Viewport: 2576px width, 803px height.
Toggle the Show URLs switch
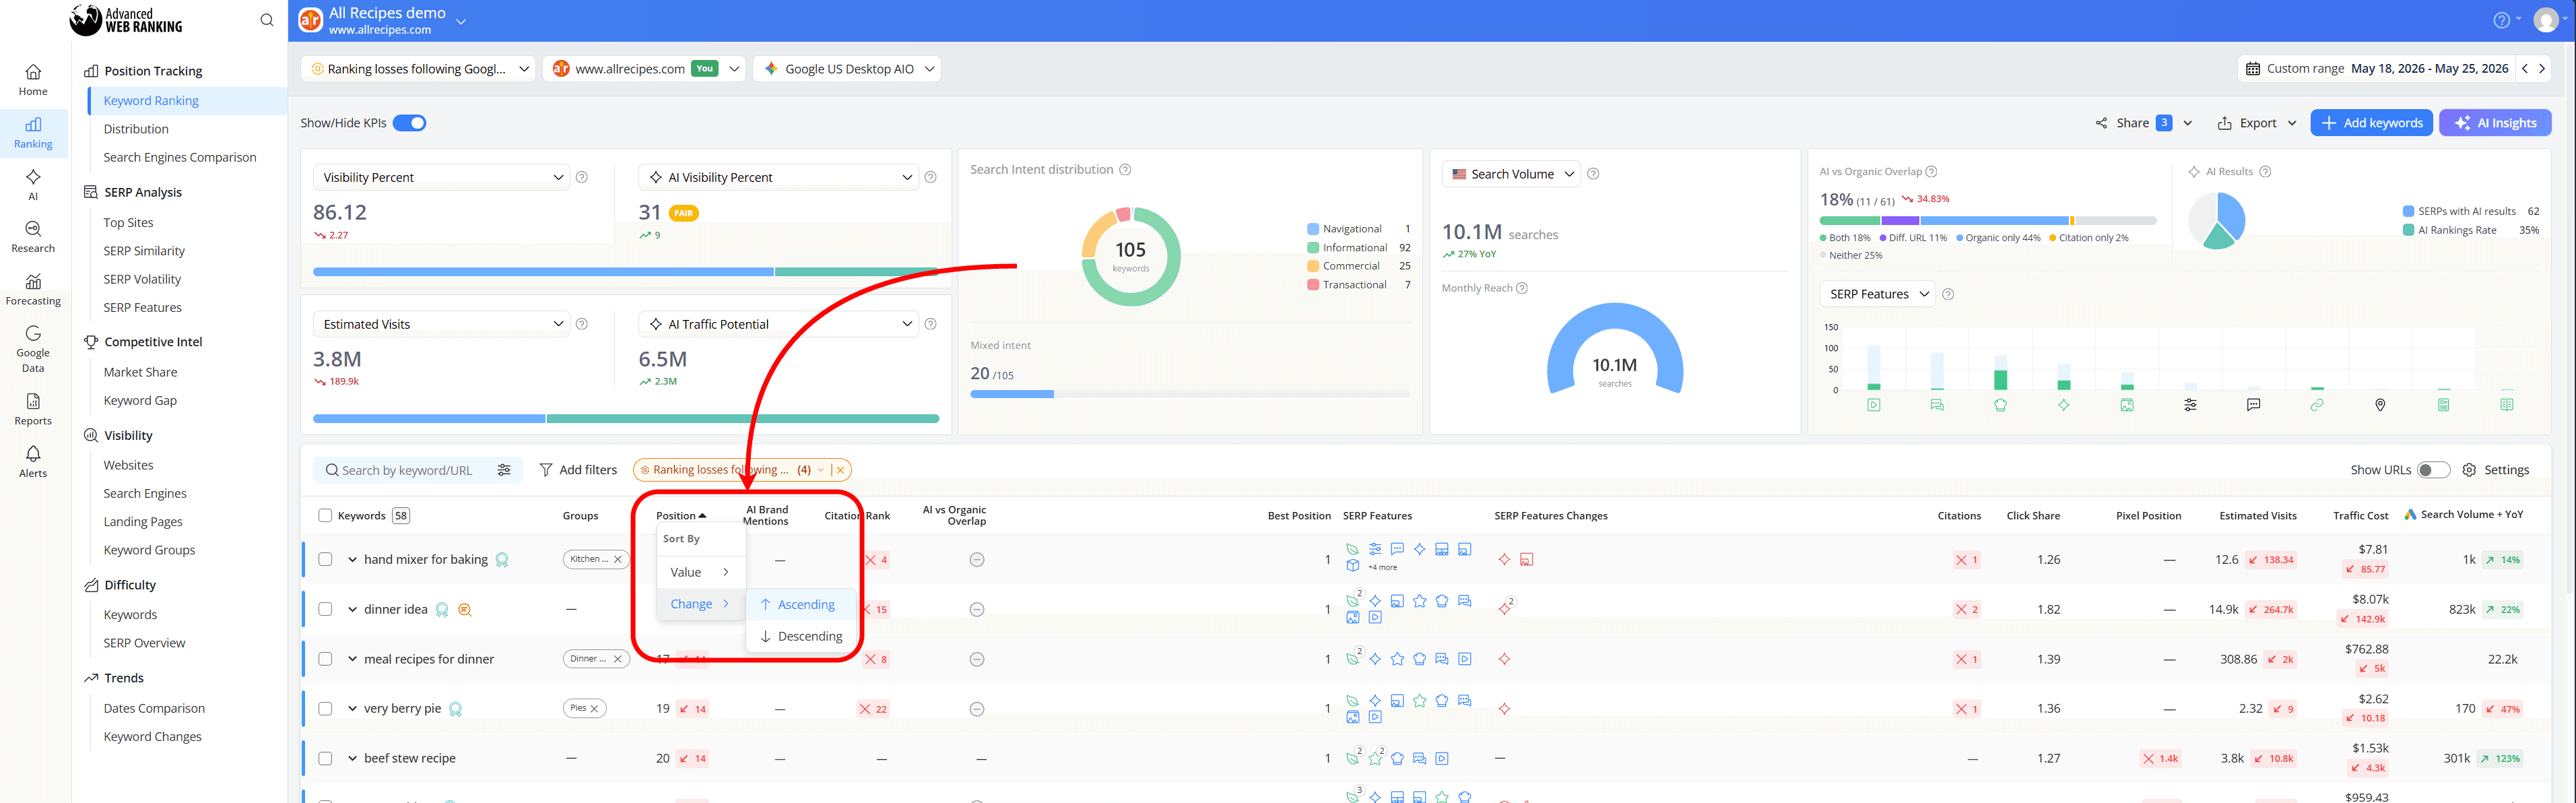click(2434, 470)
